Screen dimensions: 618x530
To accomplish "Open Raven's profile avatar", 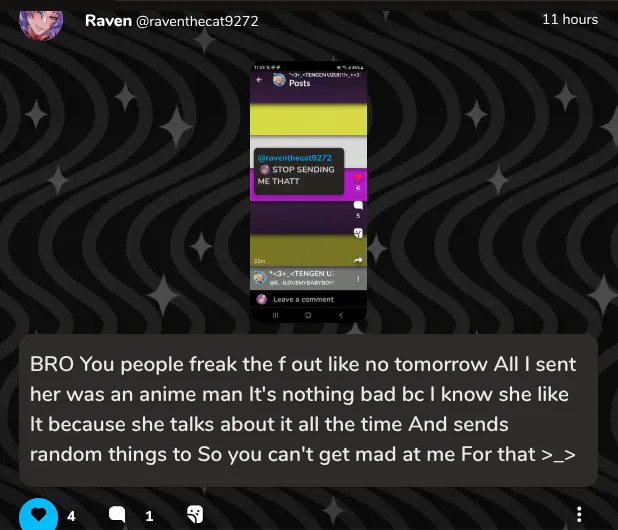I will click(41, 24).
